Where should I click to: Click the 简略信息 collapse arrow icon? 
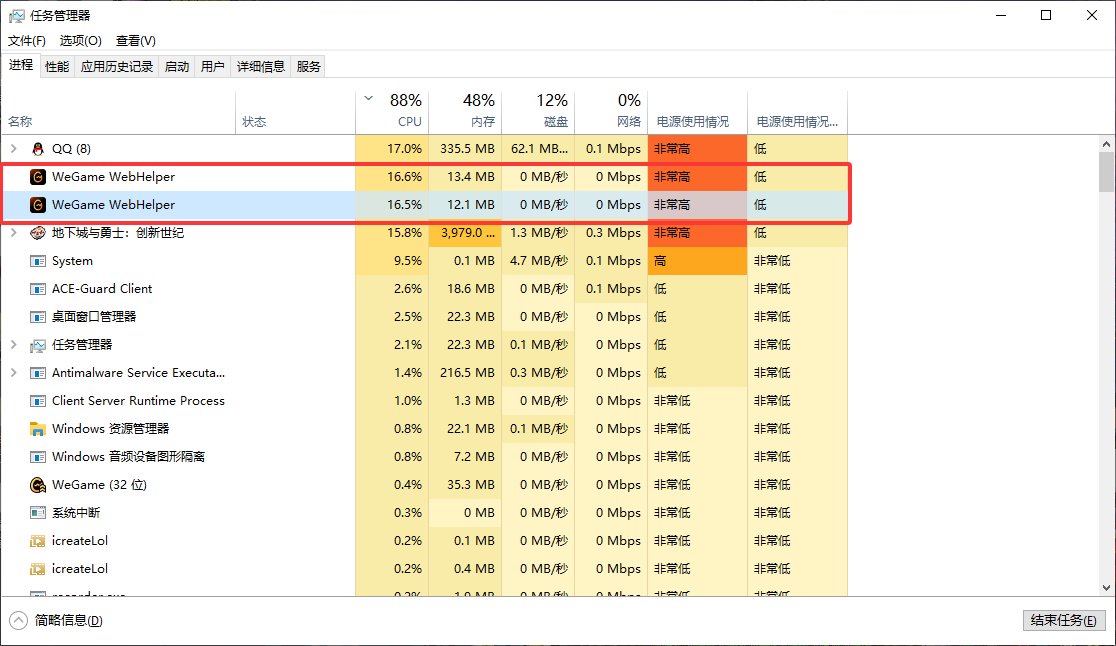[19, 620]
